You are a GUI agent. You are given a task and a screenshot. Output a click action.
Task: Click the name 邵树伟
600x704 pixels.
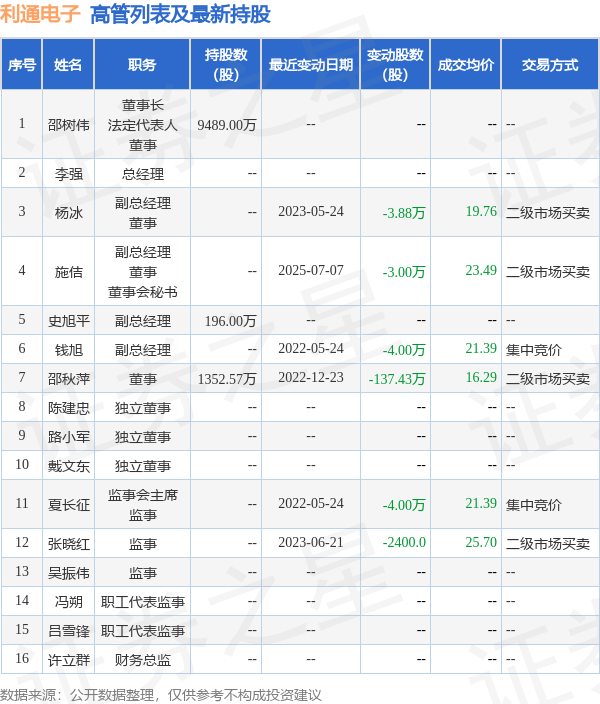[69, 125]
